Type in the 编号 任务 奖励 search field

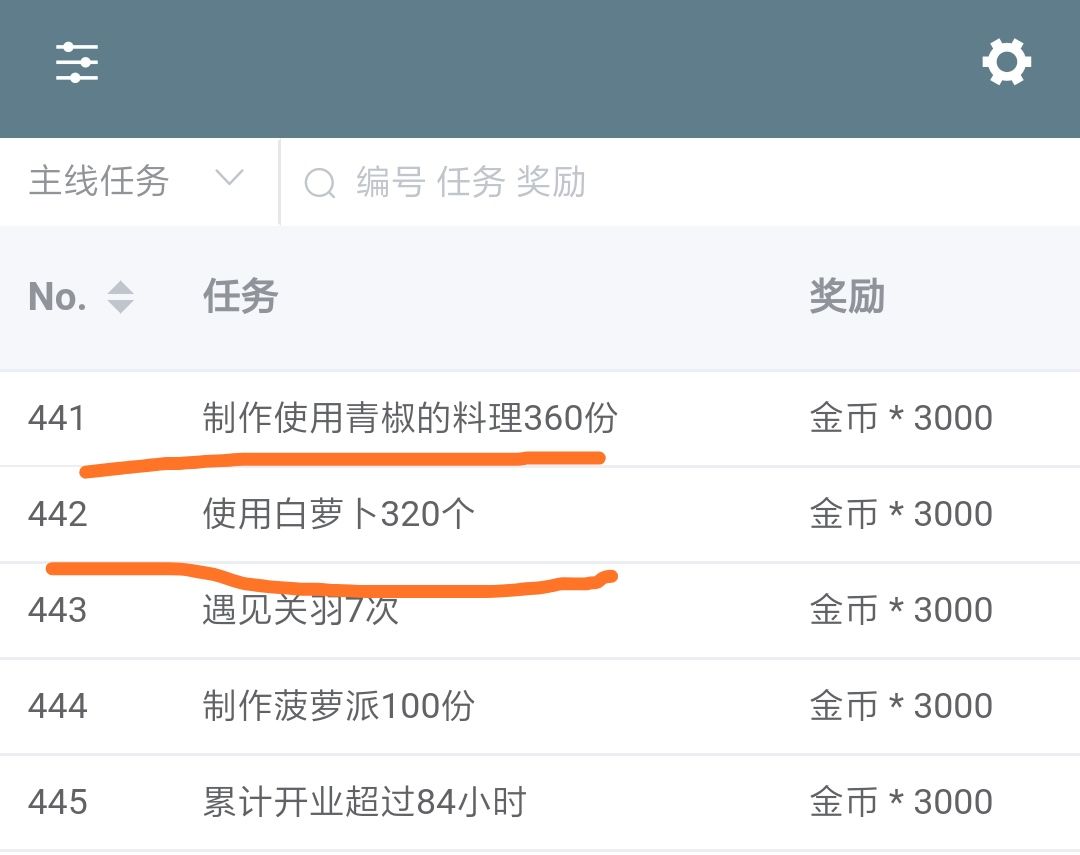[600, 183]
